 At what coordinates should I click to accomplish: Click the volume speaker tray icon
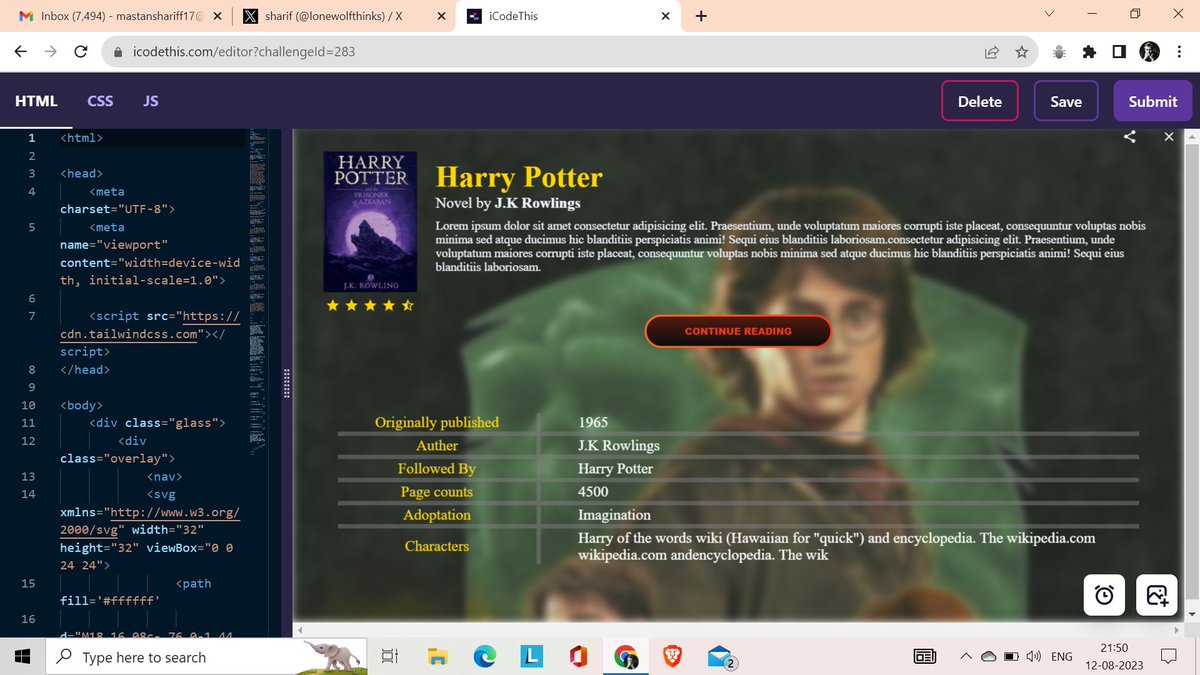click(x=1033, y=657)
